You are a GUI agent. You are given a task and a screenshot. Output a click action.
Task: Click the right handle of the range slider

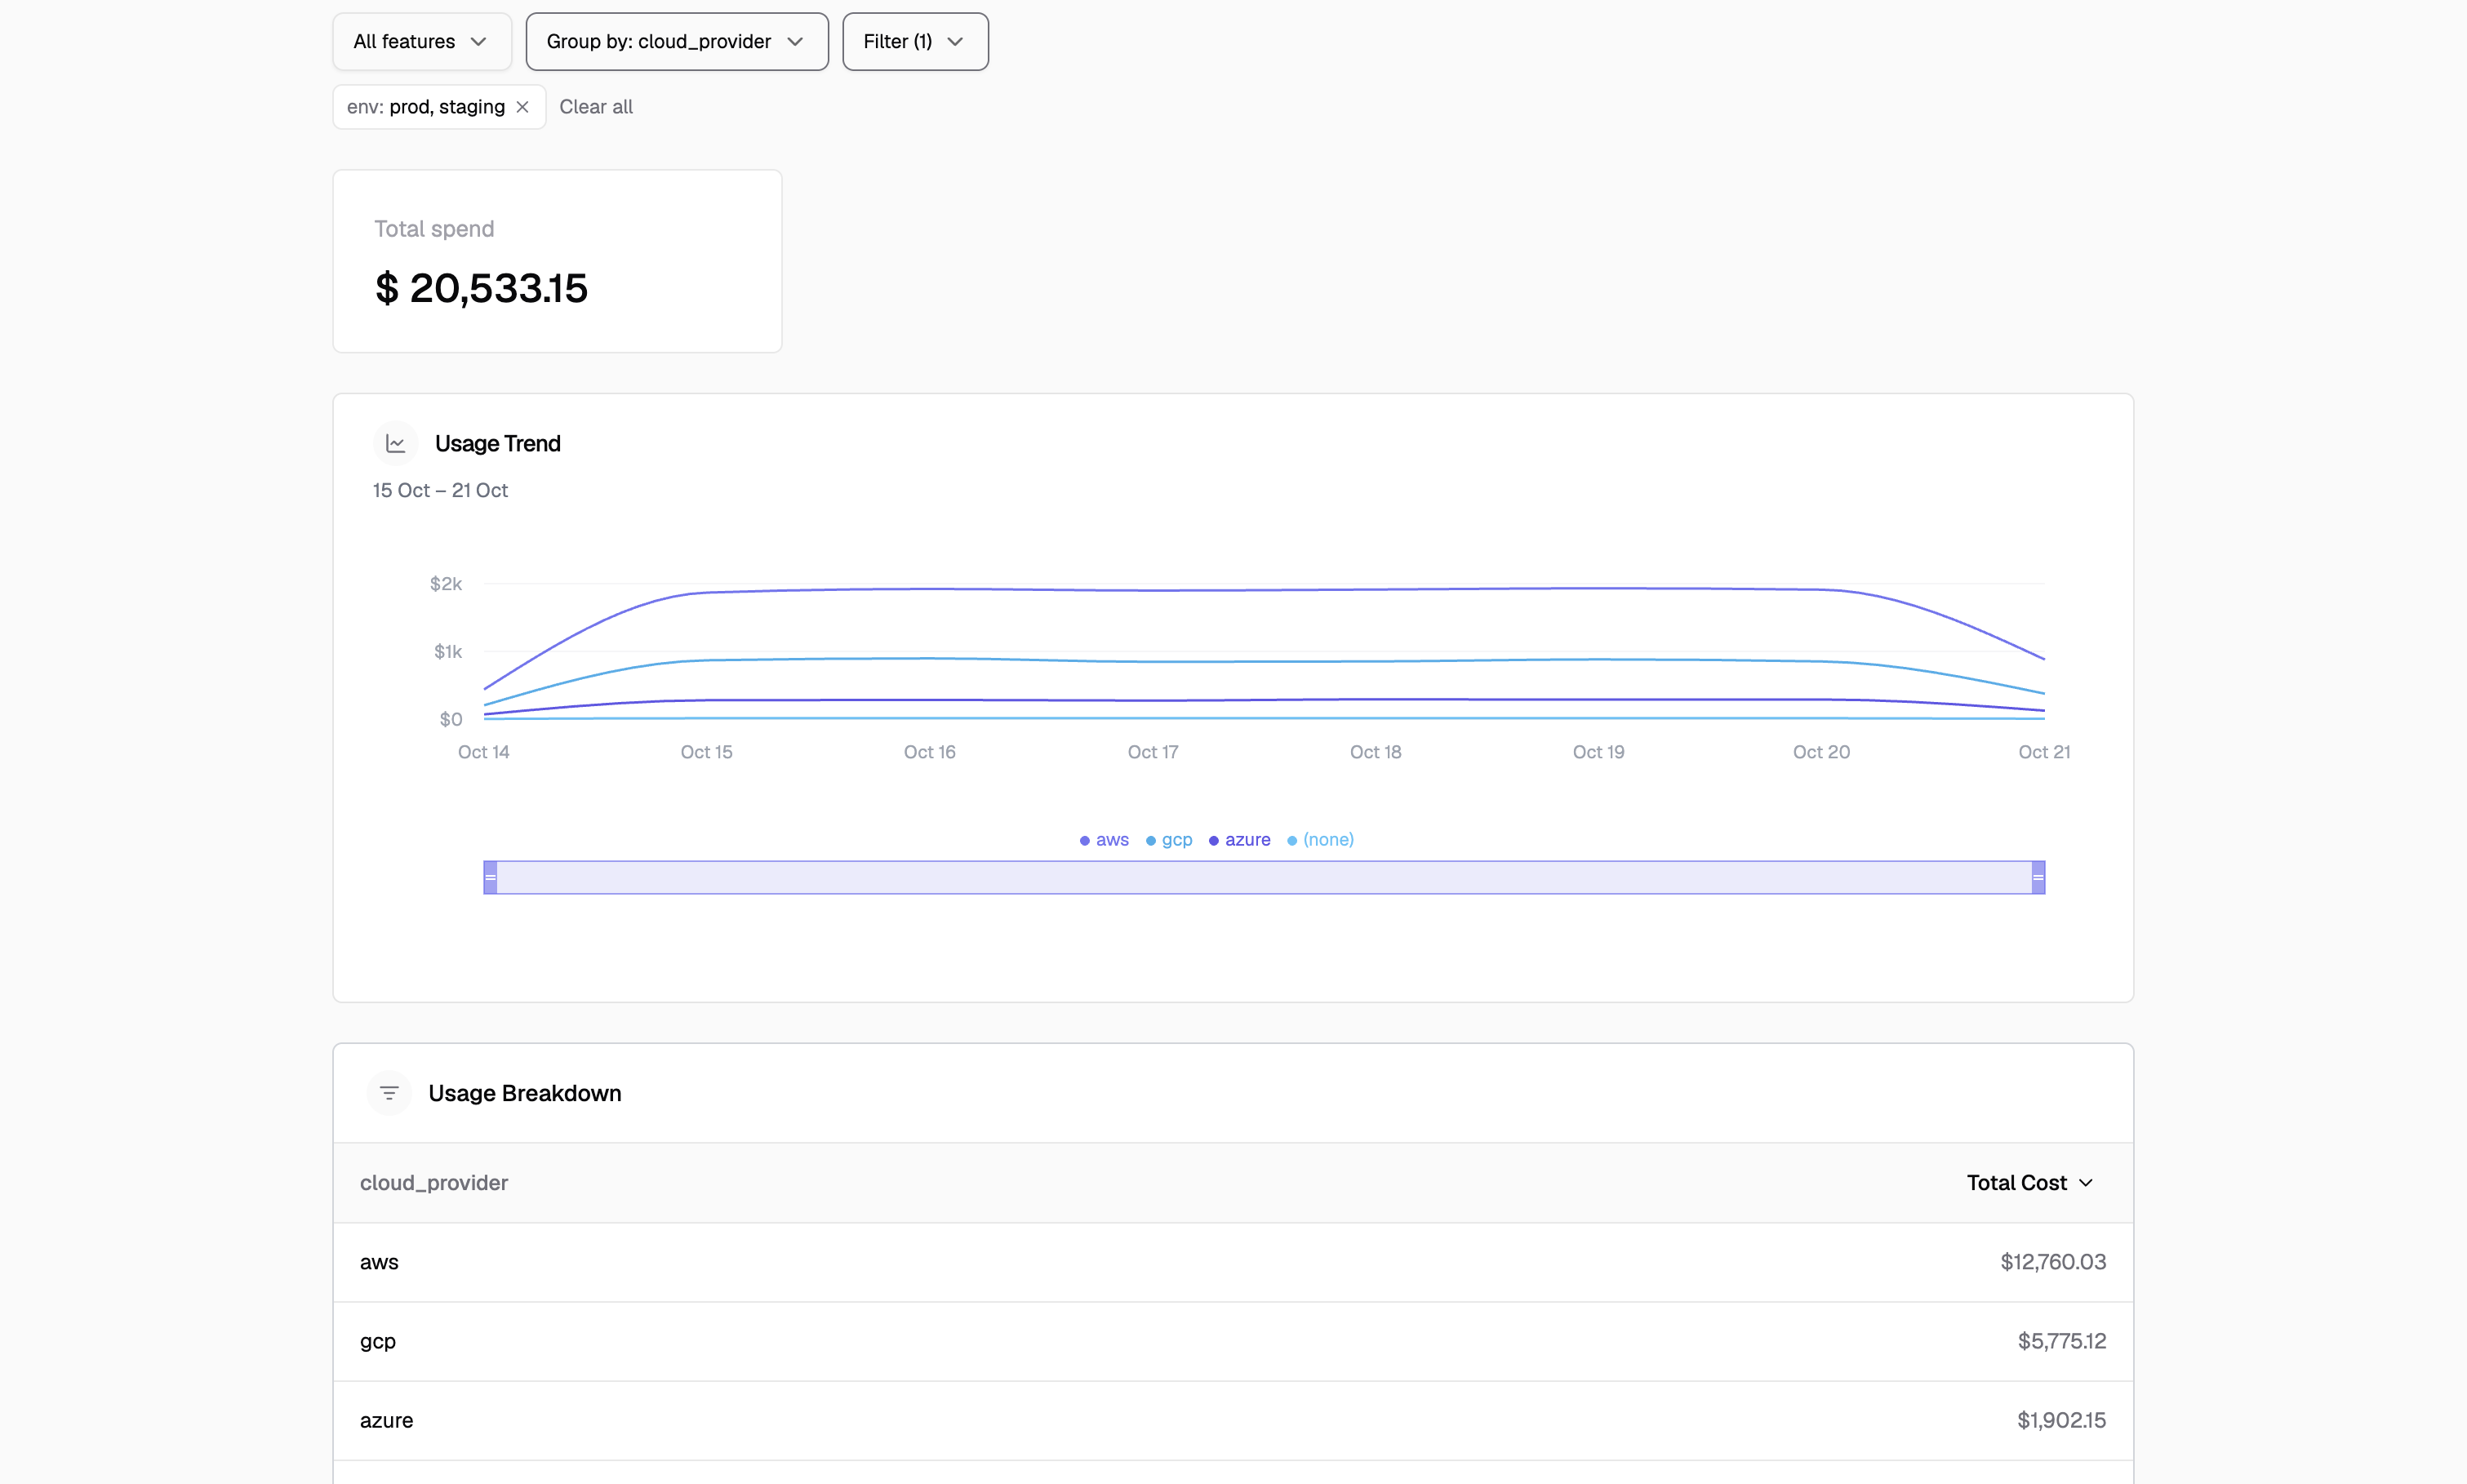click(x=2037, y=877)
